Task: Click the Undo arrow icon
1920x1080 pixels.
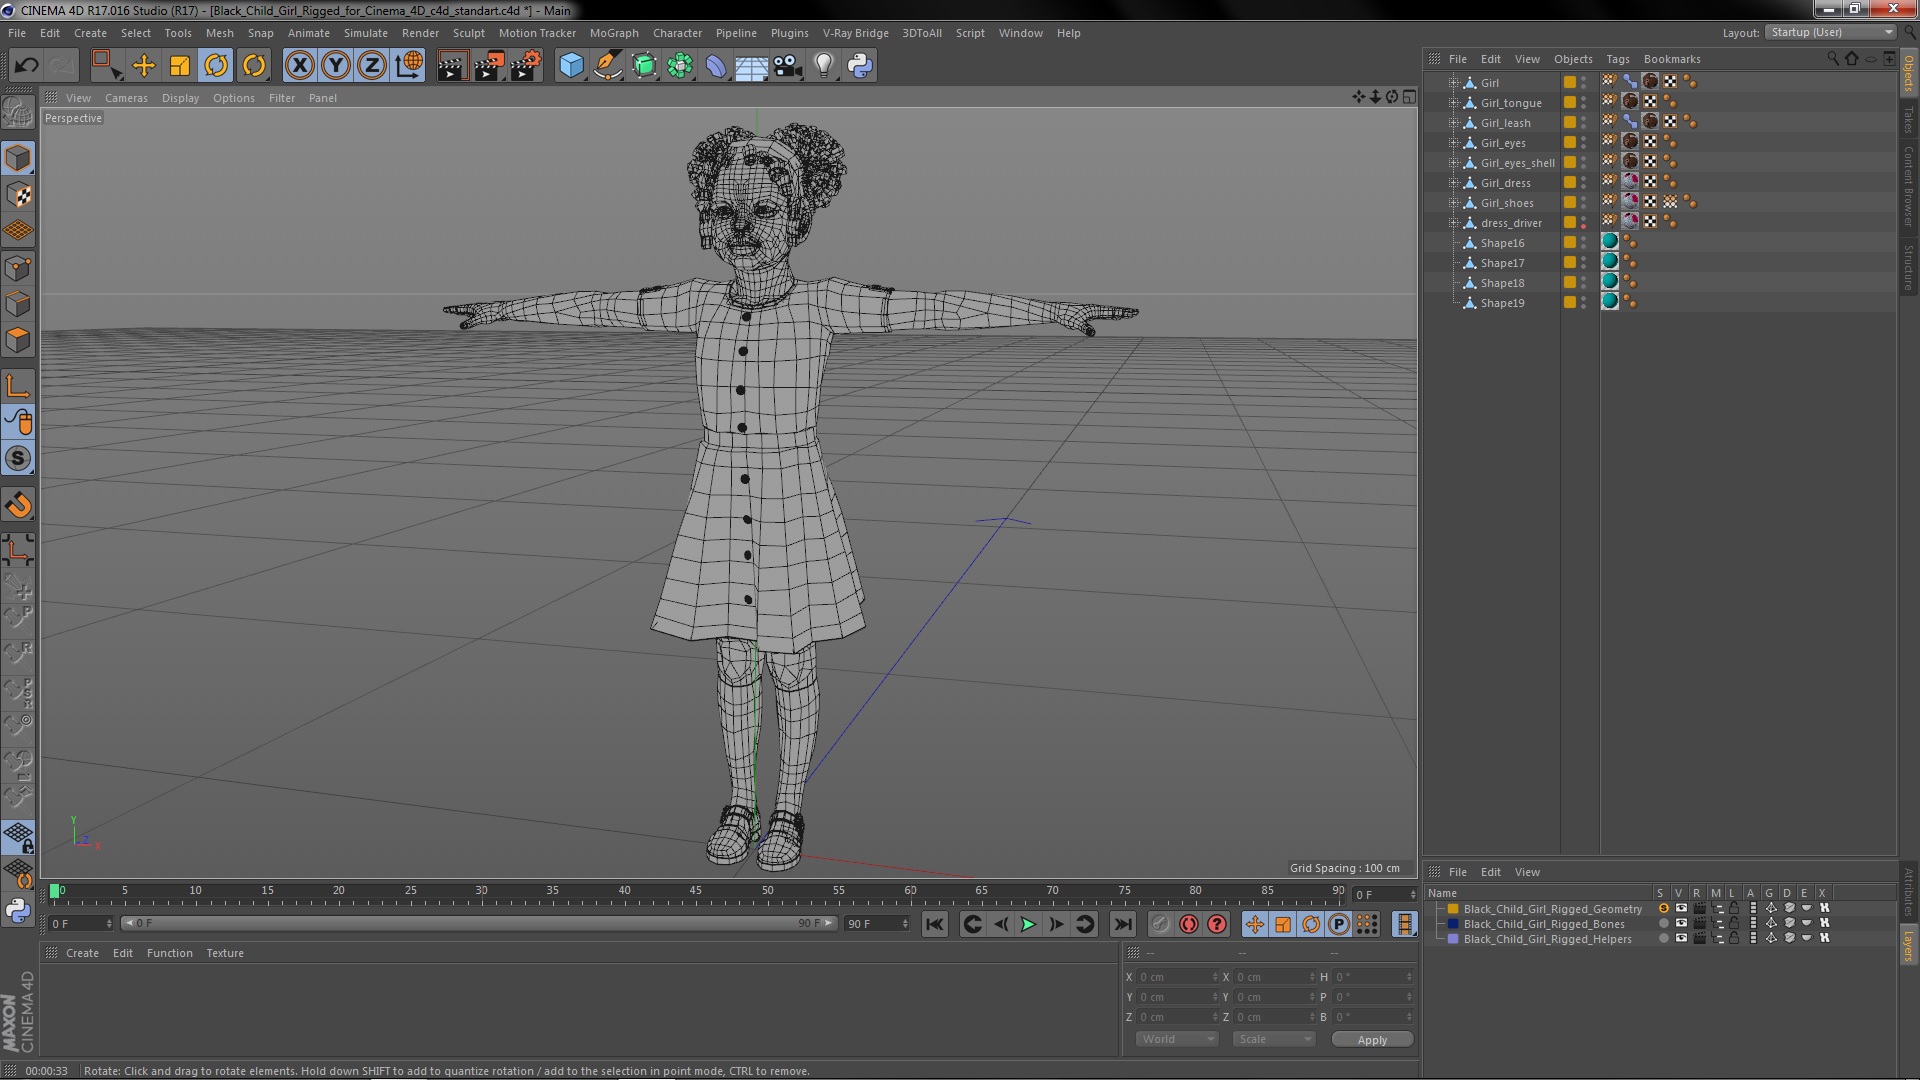Action: point(26,66)
